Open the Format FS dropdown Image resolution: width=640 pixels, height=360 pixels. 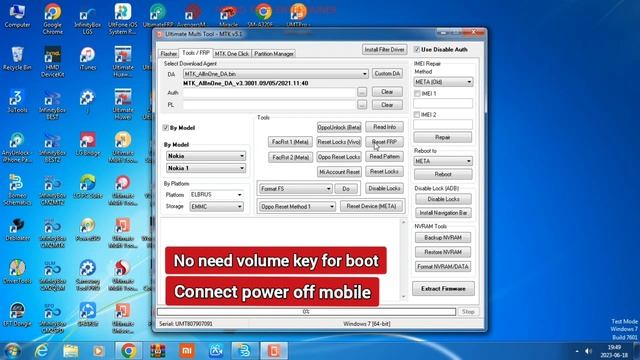pos(296,189)
